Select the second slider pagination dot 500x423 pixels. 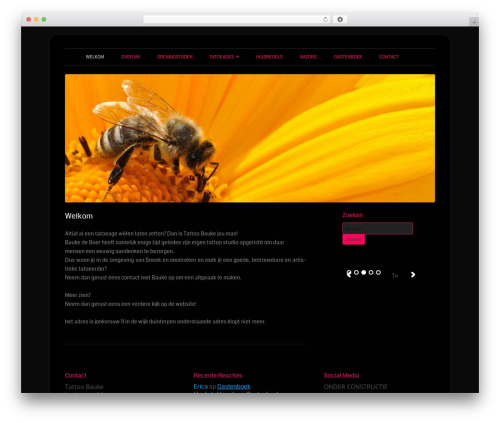coord(356,272)
